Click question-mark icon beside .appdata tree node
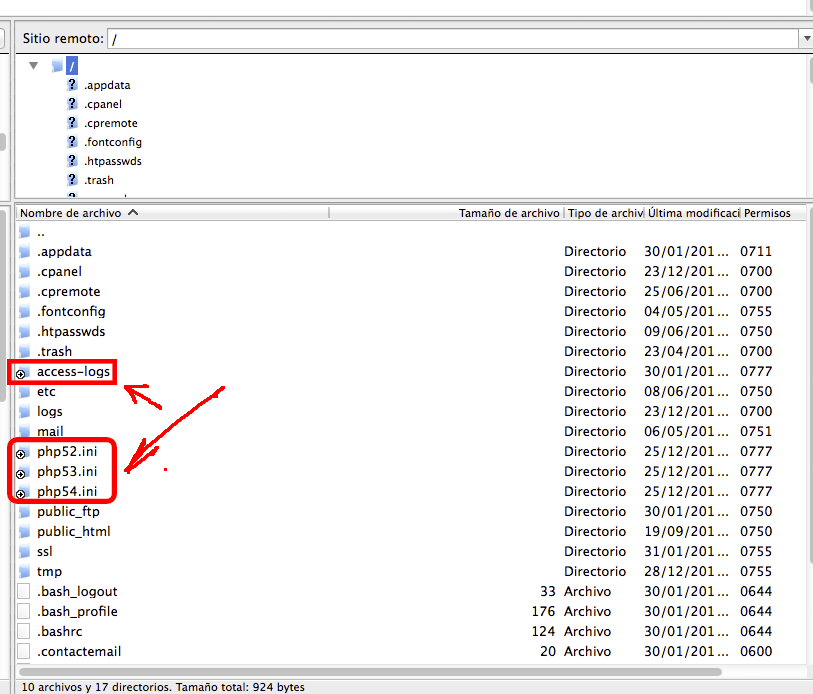Screen dimensions: 813x694 72,85
